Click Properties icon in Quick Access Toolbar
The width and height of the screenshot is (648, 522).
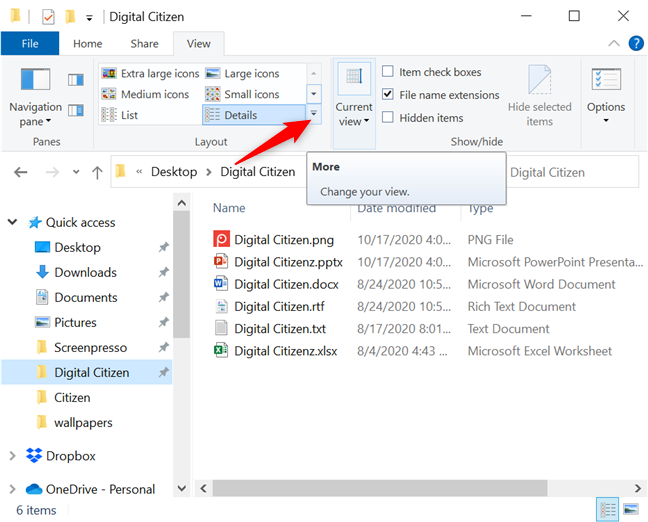tap(48, 17)
